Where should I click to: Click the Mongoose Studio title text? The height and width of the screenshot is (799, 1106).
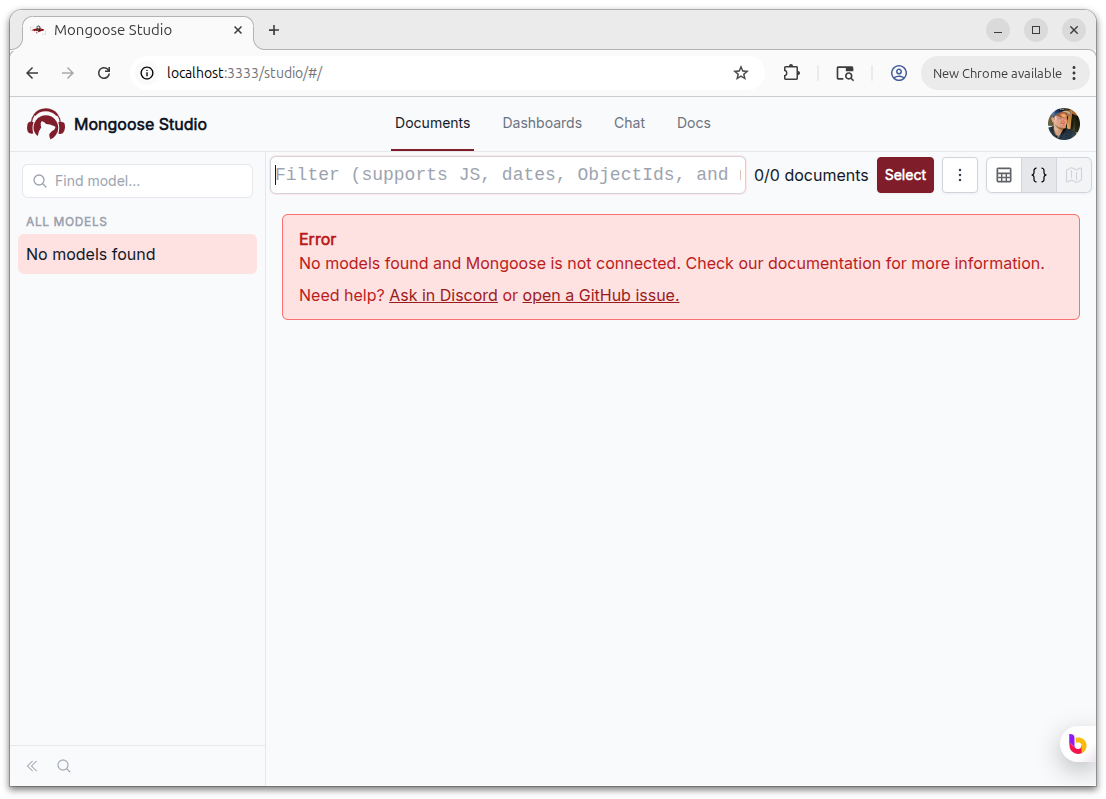coord(140,125)
